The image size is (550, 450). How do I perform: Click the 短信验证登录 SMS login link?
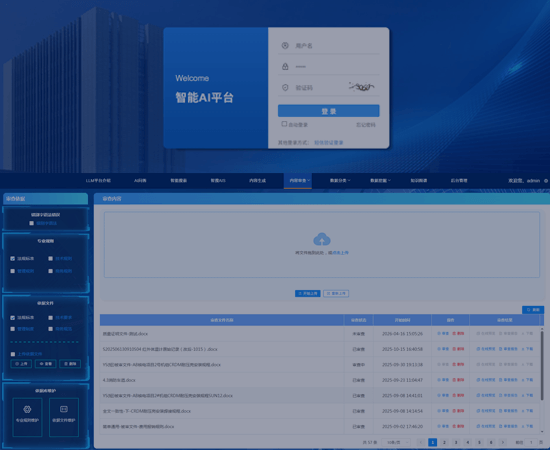pyautogui.click(x=328, y=142)
